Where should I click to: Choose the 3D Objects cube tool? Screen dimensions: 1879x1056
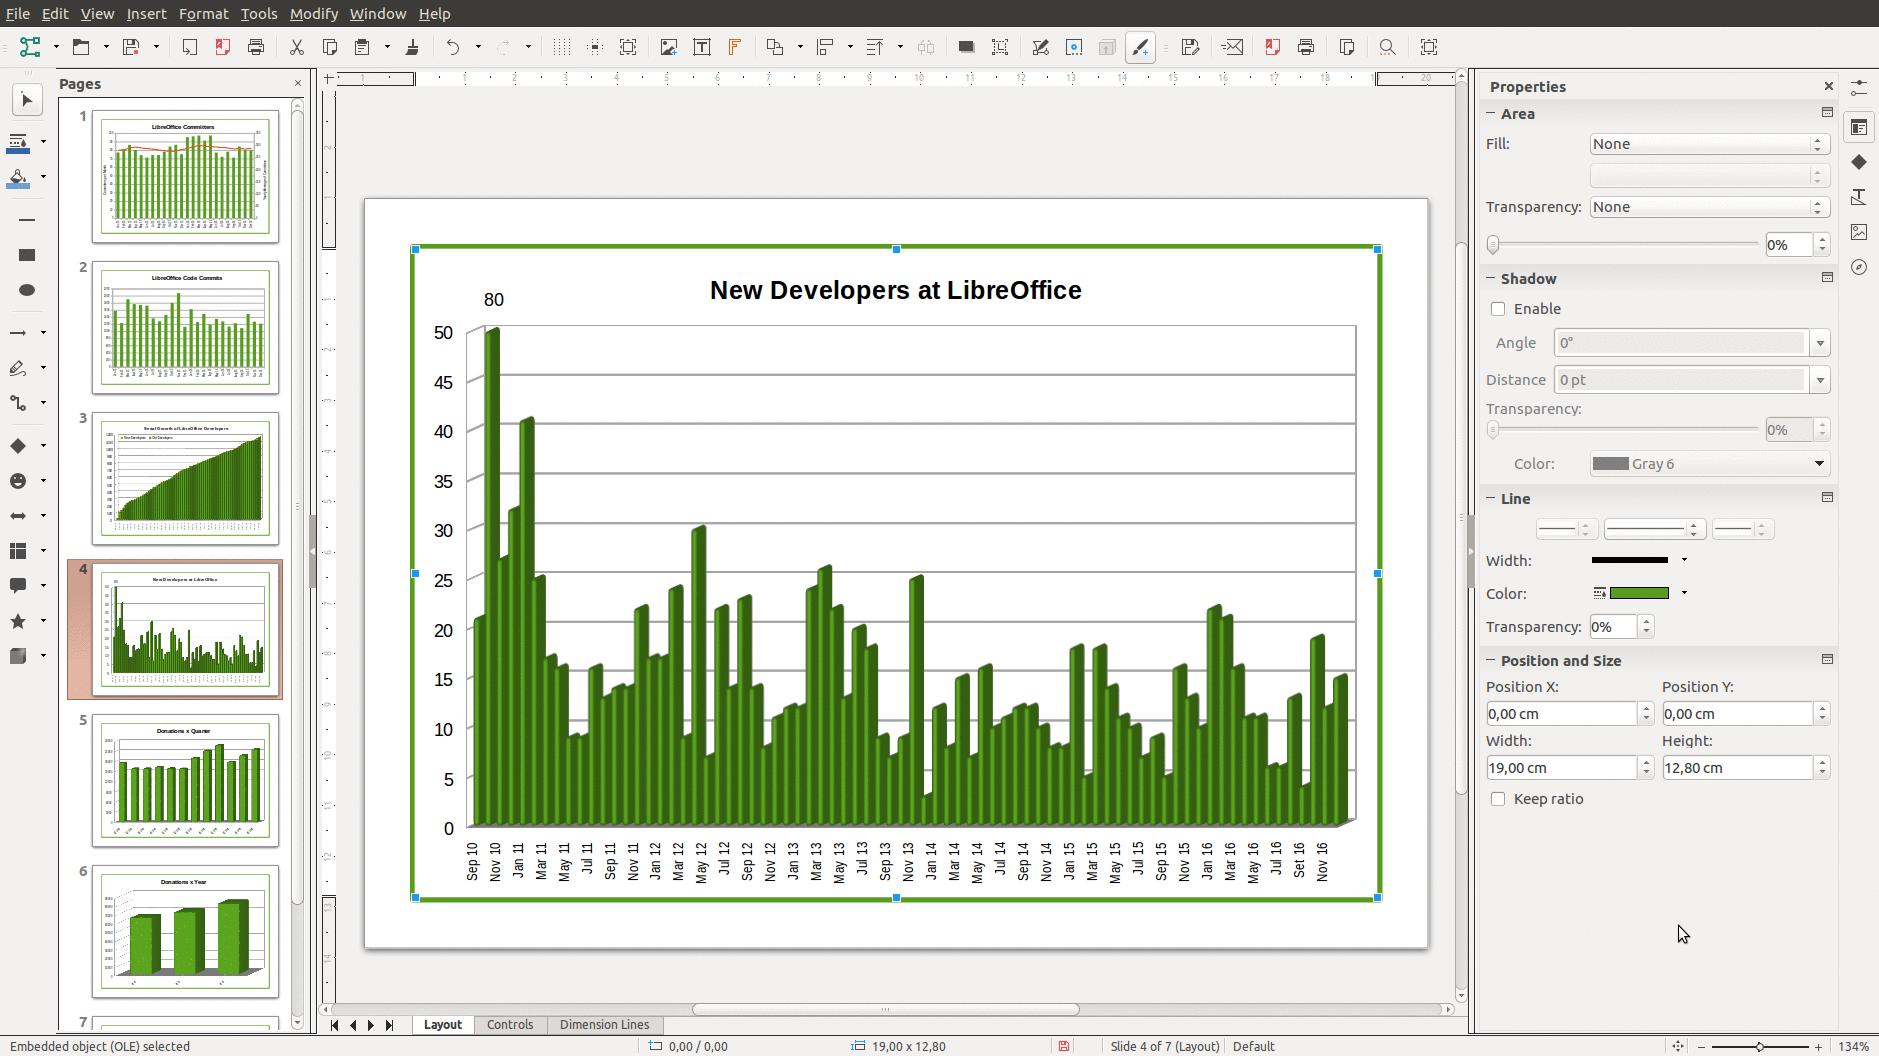(x=18, y=656)
